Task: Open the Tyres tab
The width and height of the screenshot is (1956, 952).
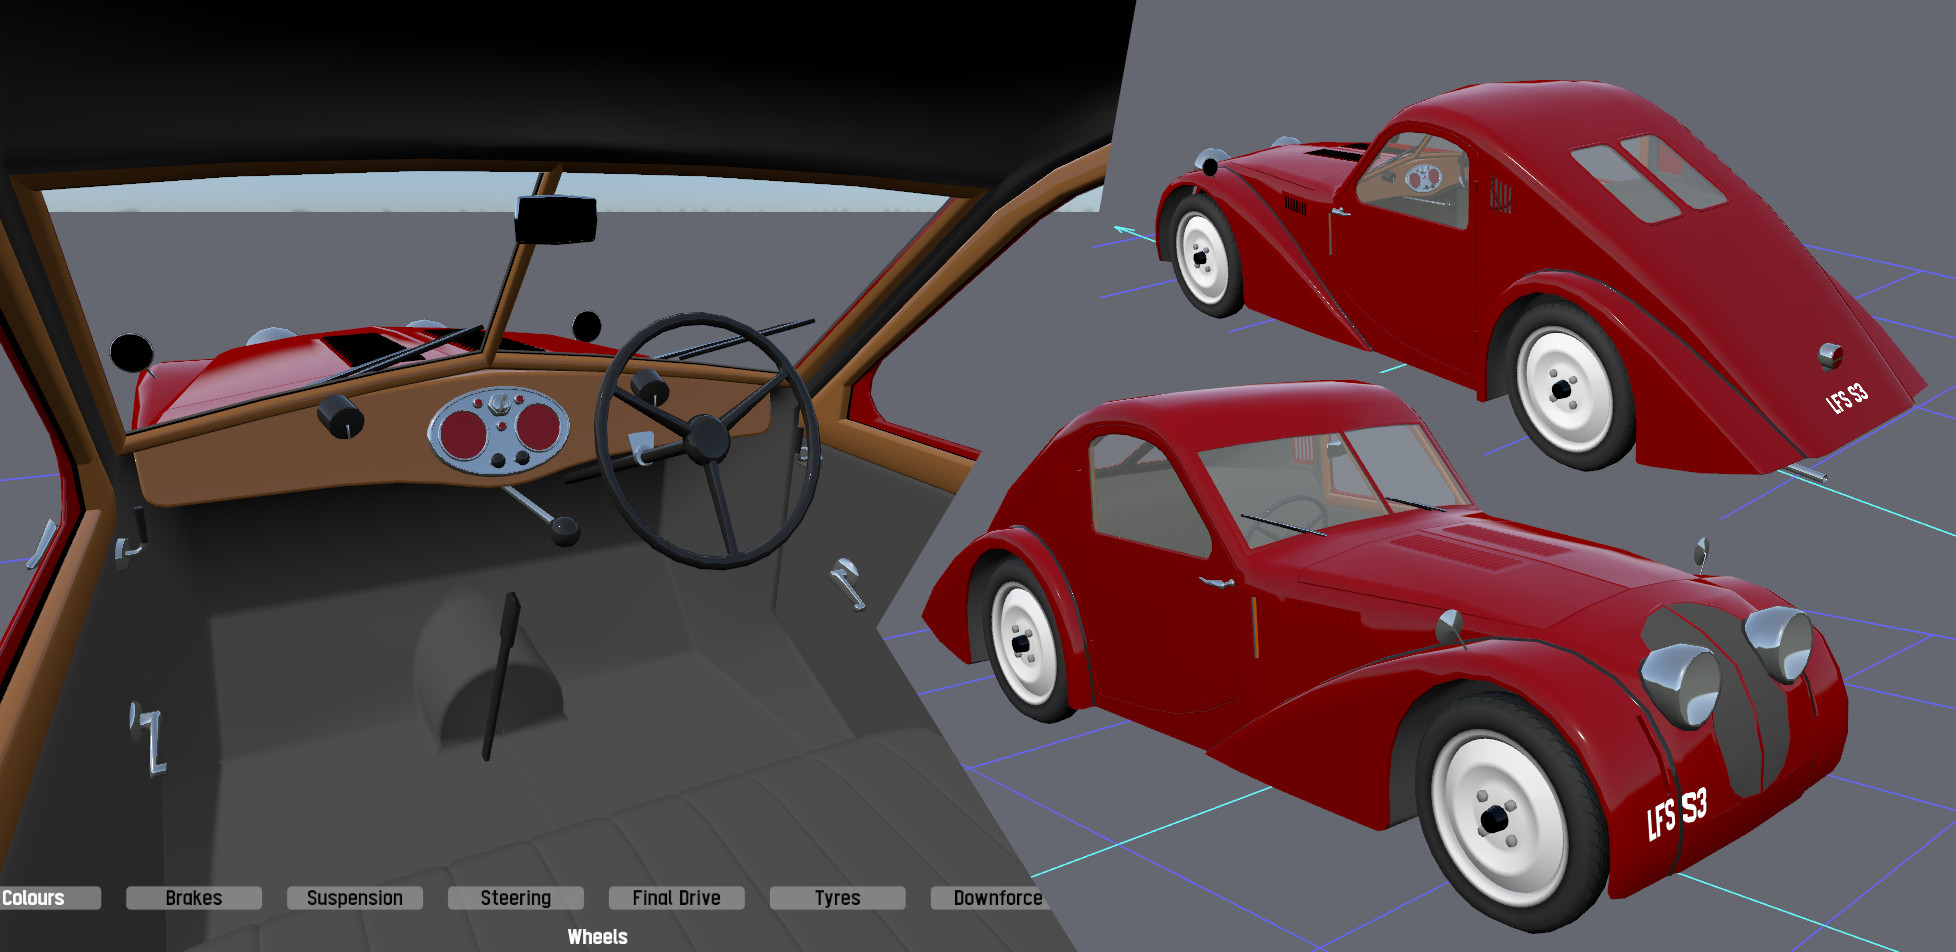Action: pos(838,898)
